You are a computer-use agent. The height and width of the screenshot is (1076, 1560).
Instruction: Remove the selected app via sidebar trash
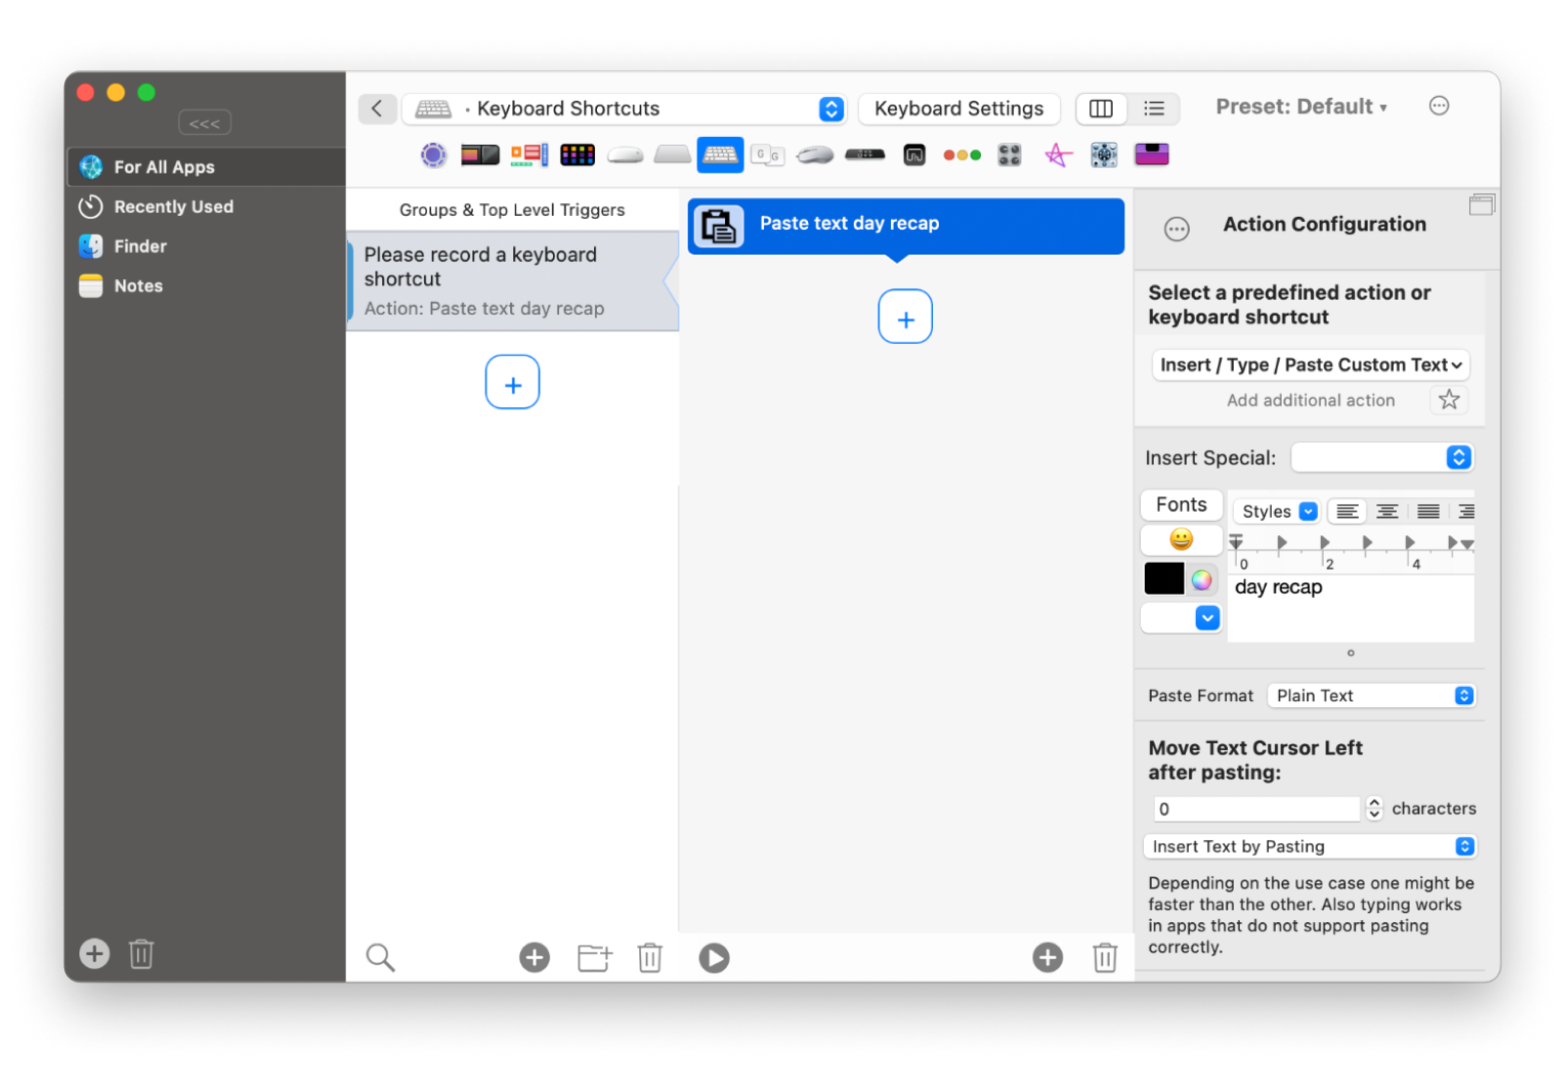(x=141, y=953)
